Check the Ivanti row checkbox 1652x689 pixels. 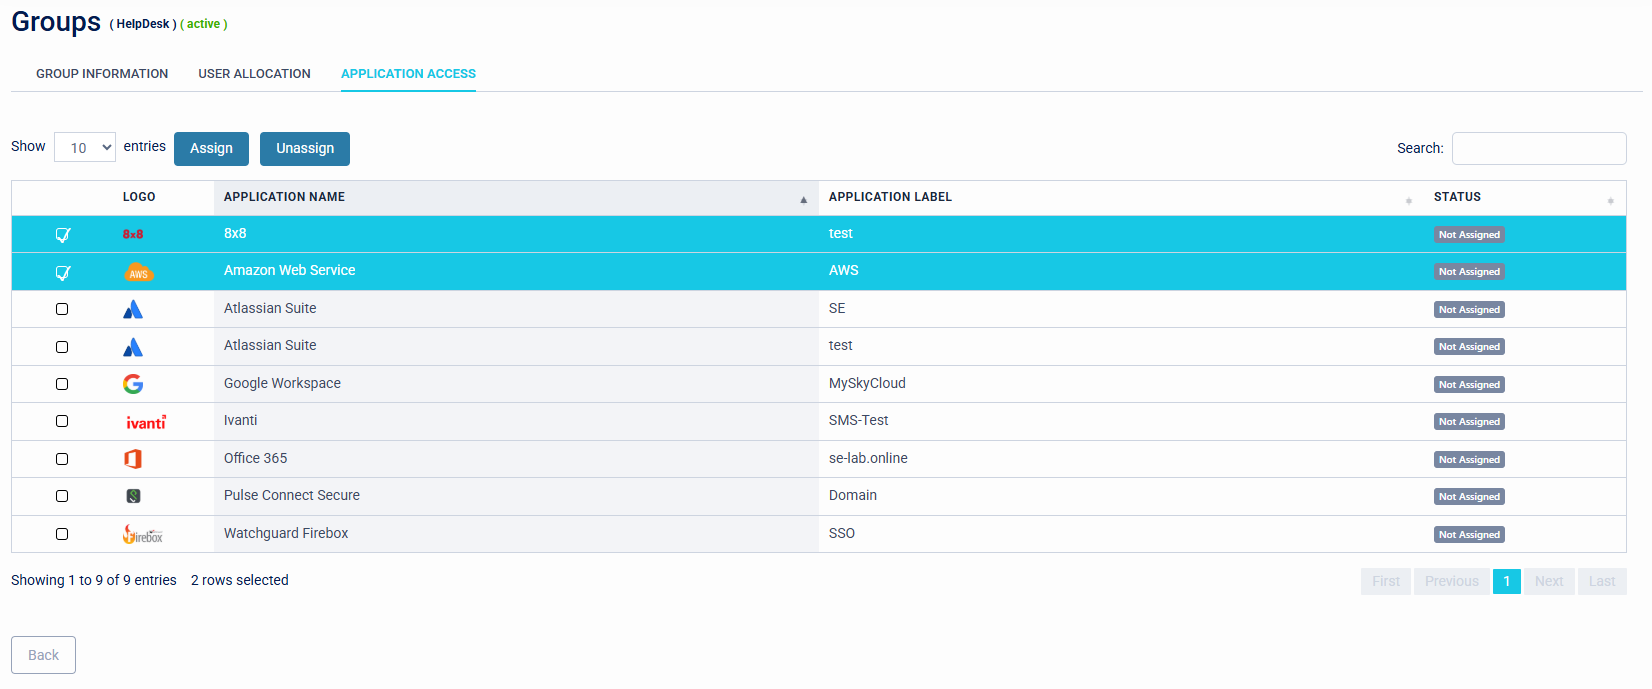click(62, 421)
